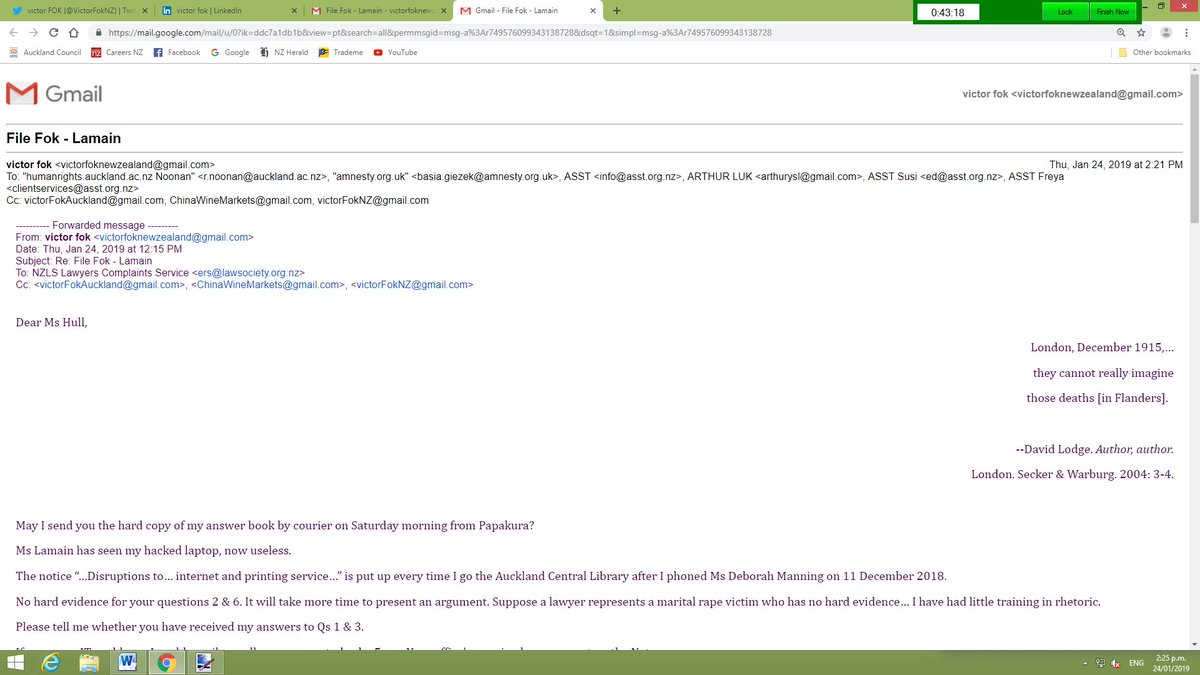
Task: Click the ChinaWineMarkets@gmail.com link in forwarded Cc
Action: point(267,284)
